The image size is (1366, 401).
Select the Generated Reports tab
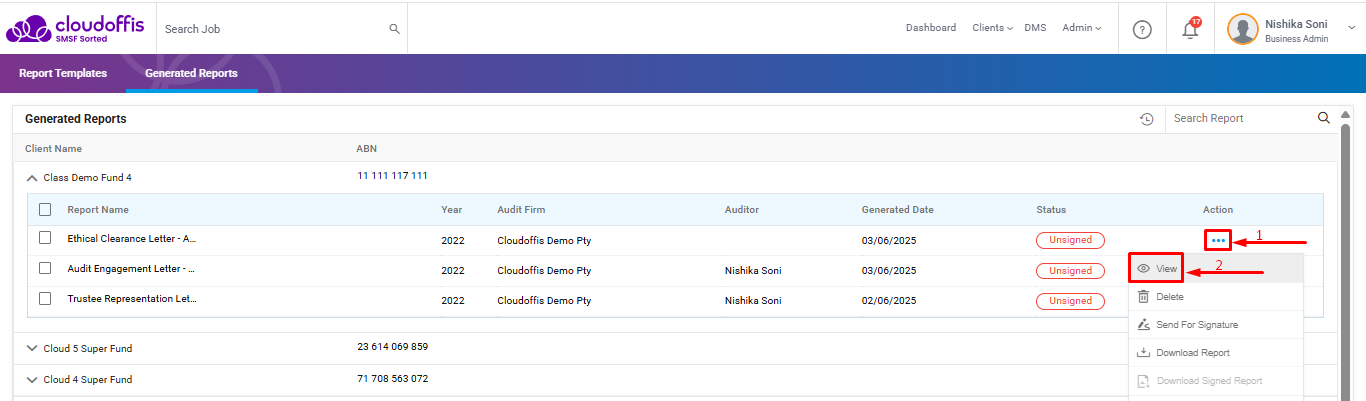(191, 73)
